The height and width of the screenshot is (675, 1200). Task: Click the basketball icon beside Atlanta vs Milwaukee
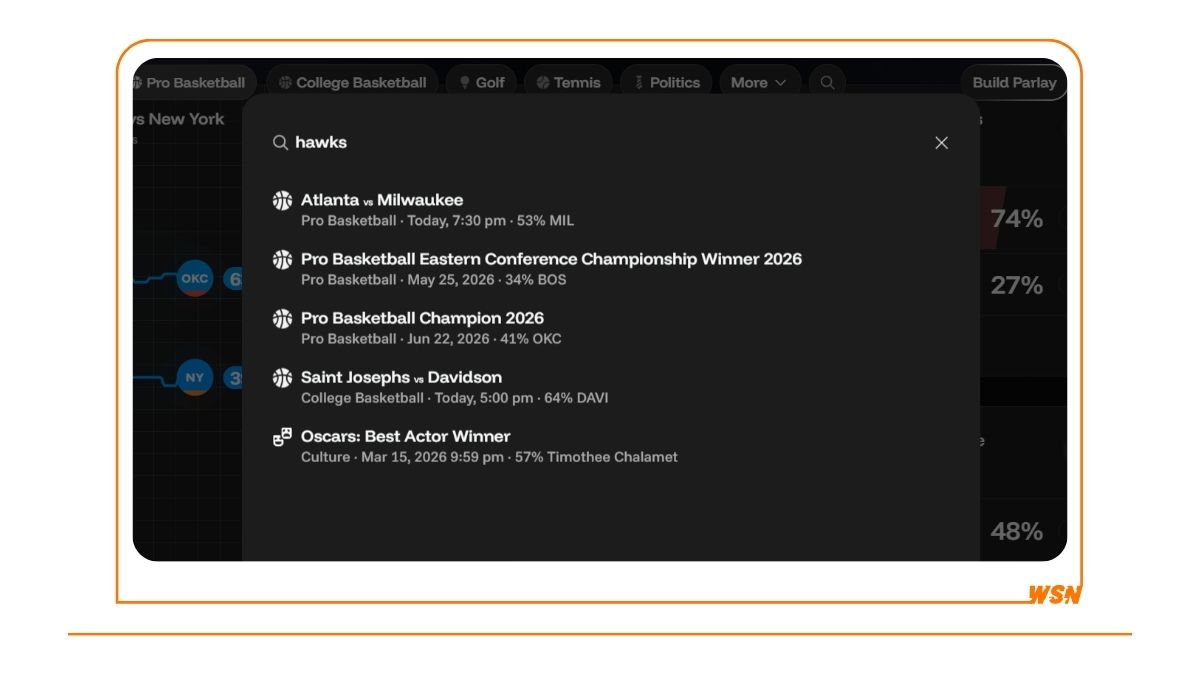pos(283,200)
